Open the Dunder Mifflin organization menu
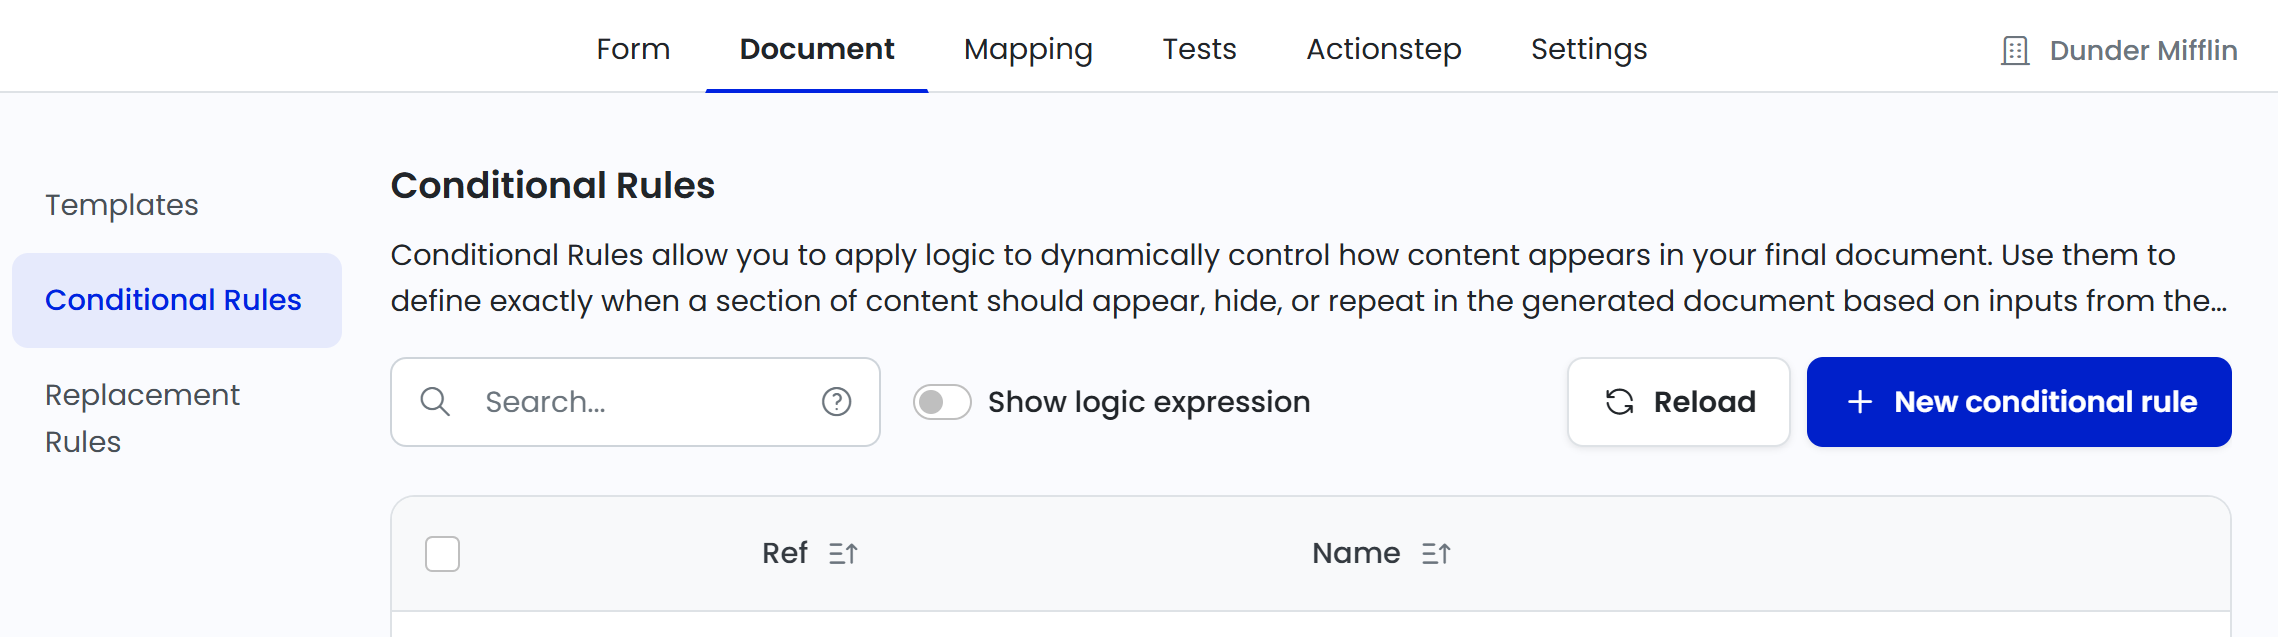This screenshot has height=637, width=2278. click(2142, 51)
